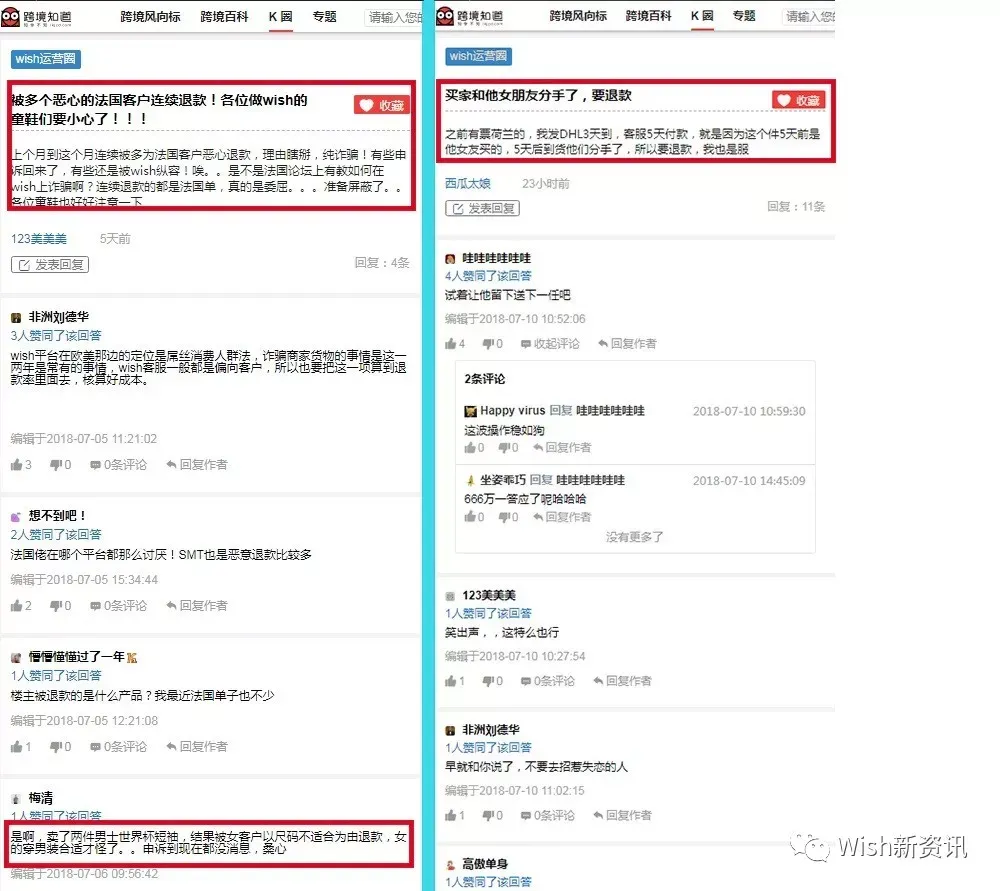Click 回复作者 on answer edited 2018-07-05 15:34:44

point(196,605)
